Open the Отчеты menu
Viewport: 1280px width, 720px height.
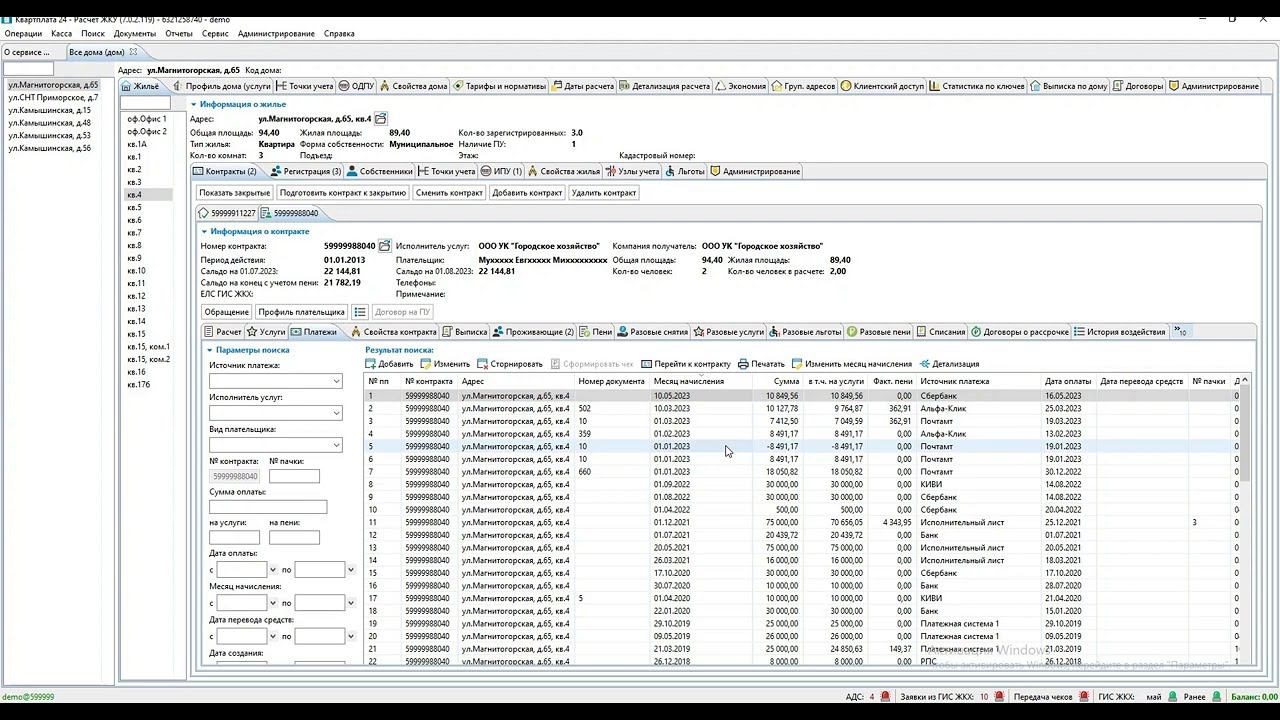click(x=179, y=33)
